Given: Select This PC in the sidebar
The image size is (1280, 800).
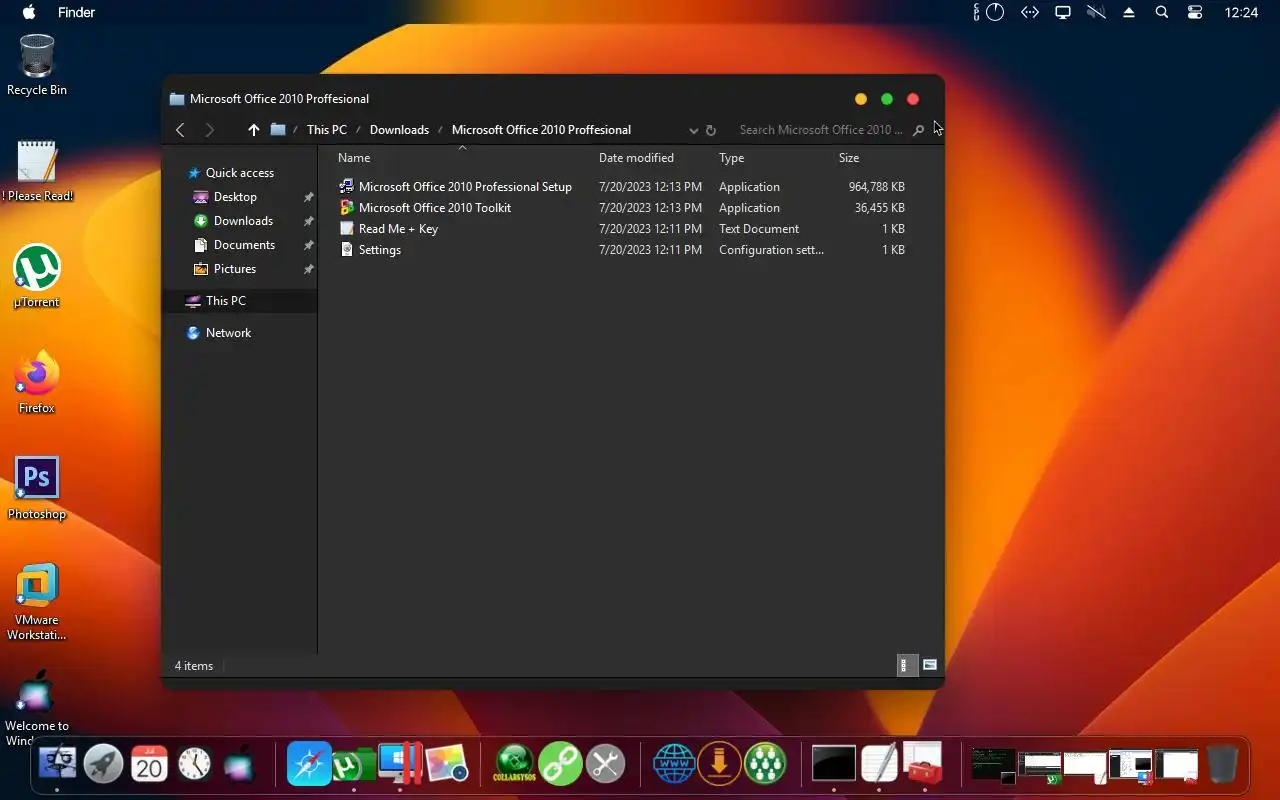Looking at the screenshot, I should (x=240, y=301).
